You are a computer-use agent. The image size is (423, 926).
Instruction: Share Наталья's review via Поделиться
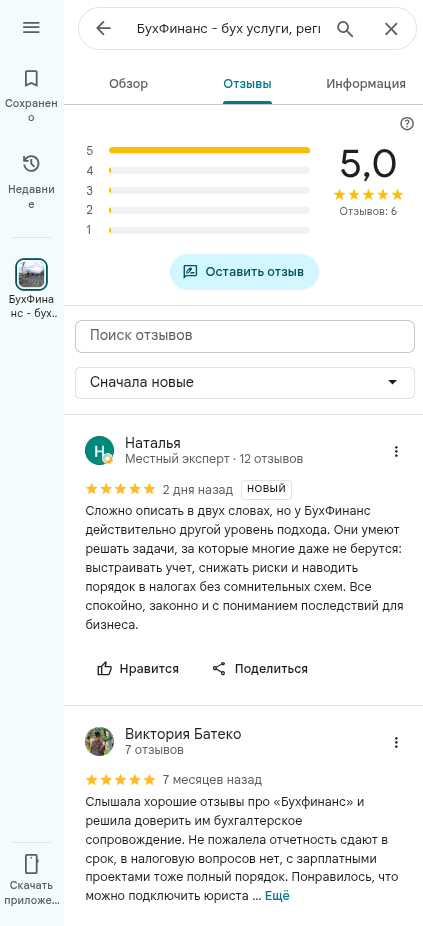260,669
